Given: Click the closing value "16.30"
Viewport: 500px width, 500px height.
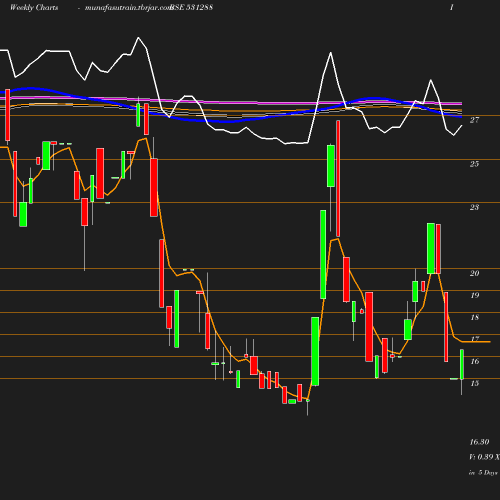Looking at the screenshot, I should pos(479,442).
